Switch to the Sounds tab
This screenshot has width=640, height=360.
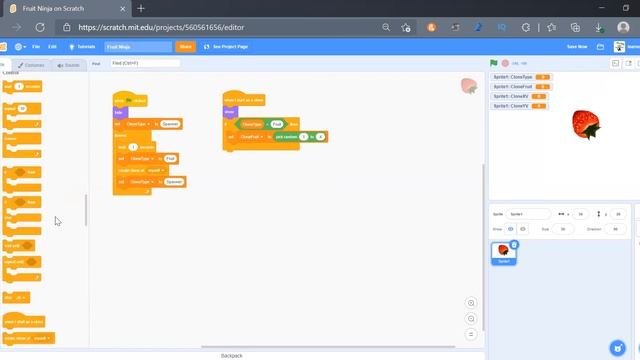(69, 65)
